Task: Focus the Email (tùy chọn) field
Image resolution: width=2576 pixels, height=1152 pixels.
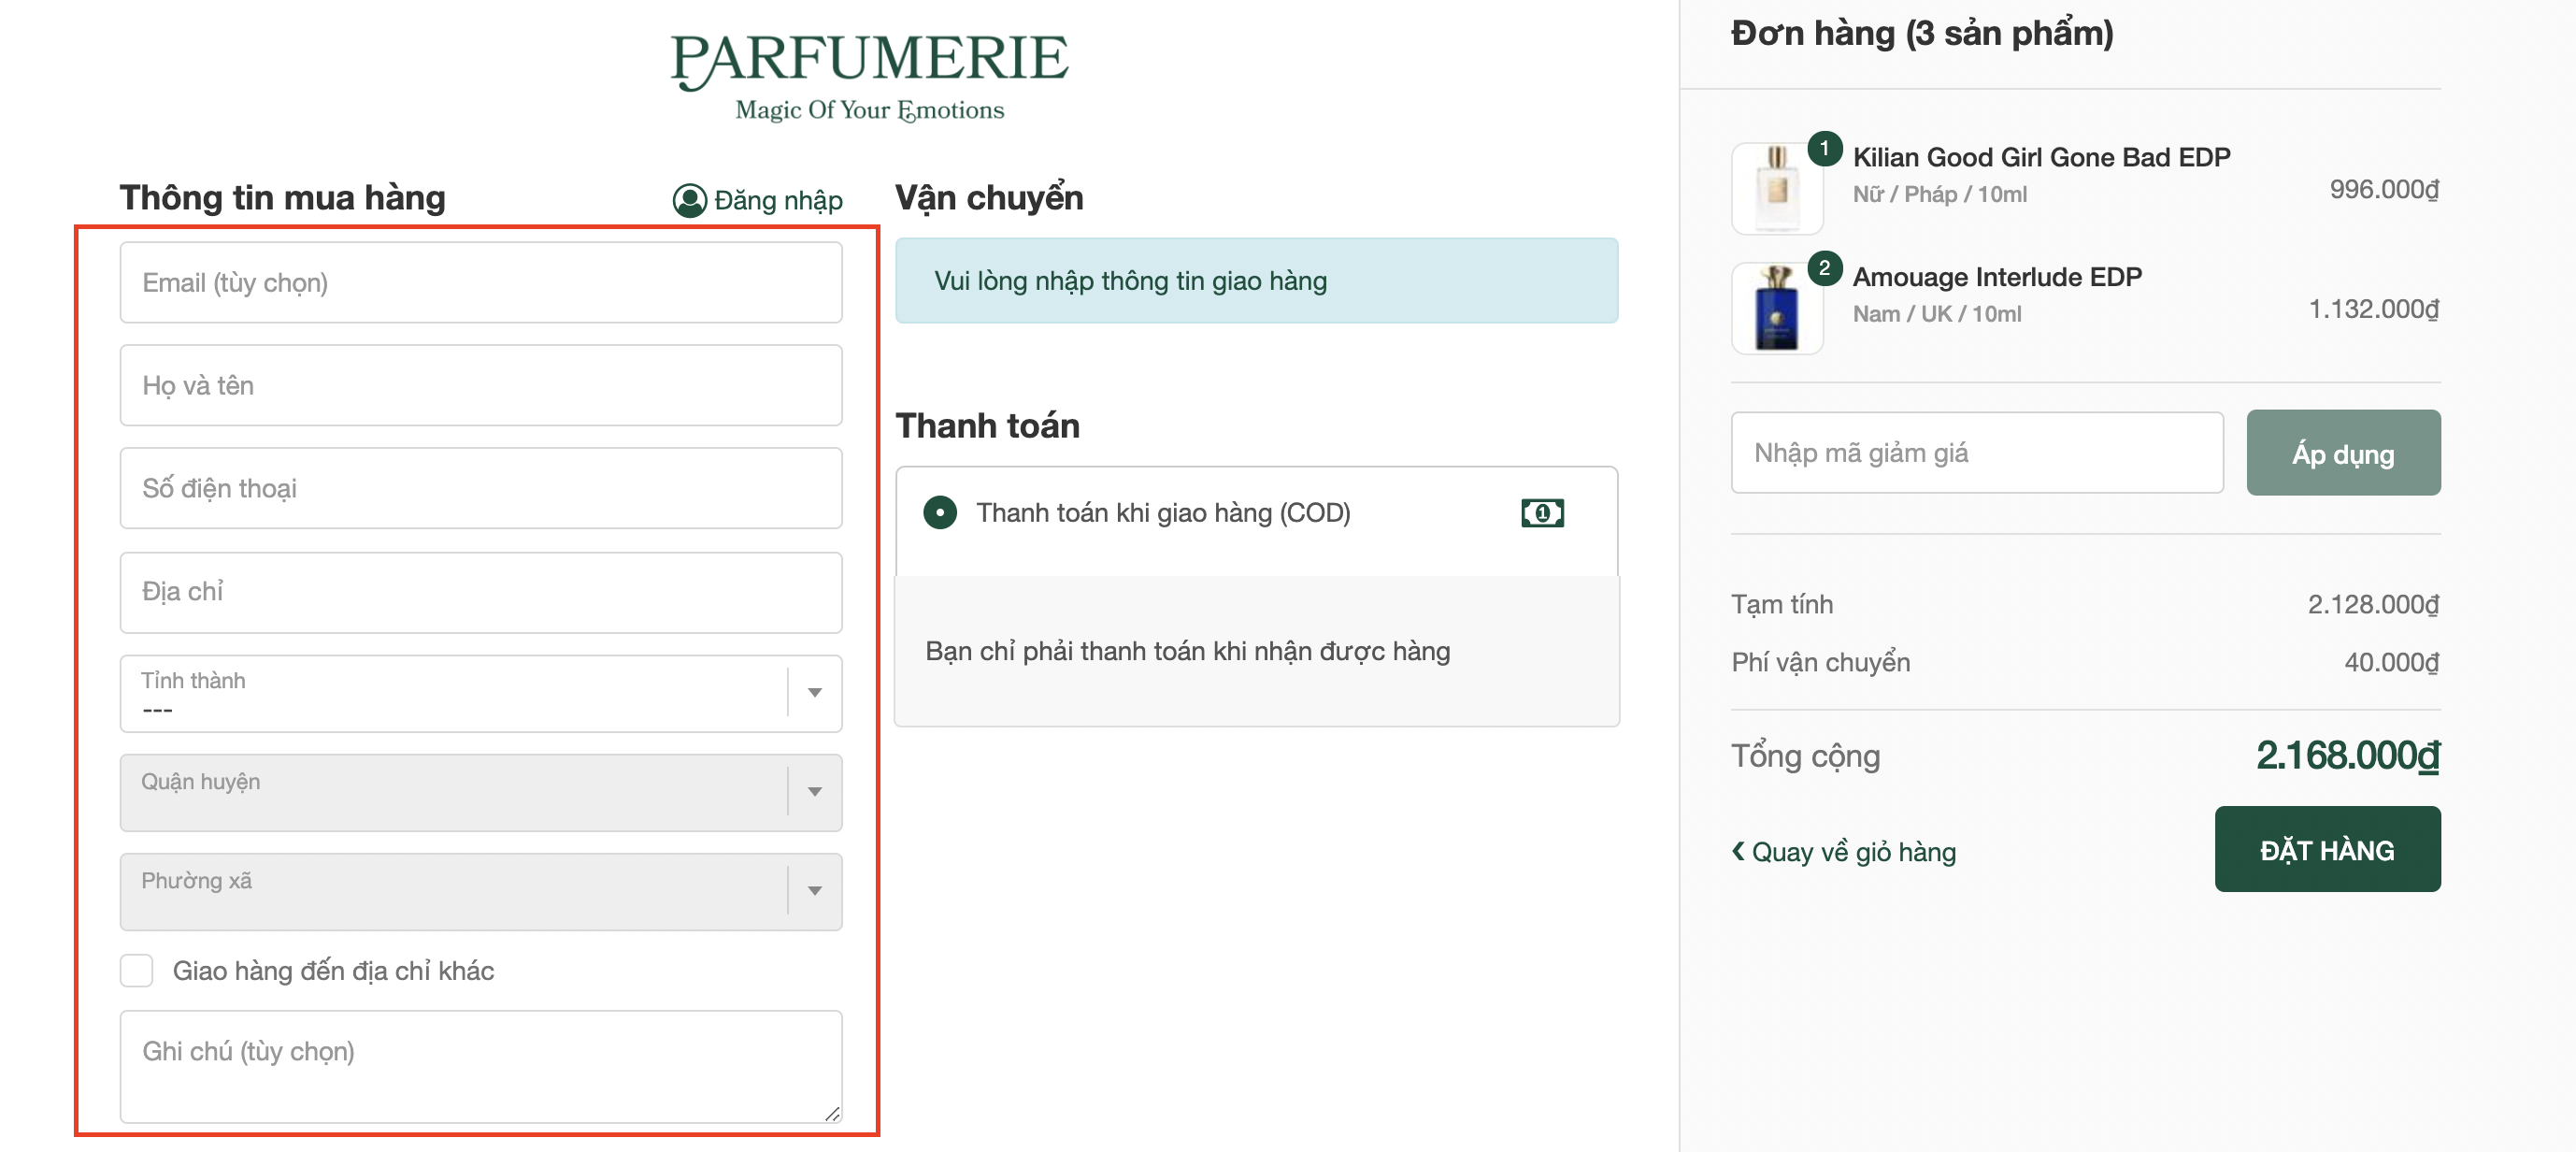Action: 480,283
